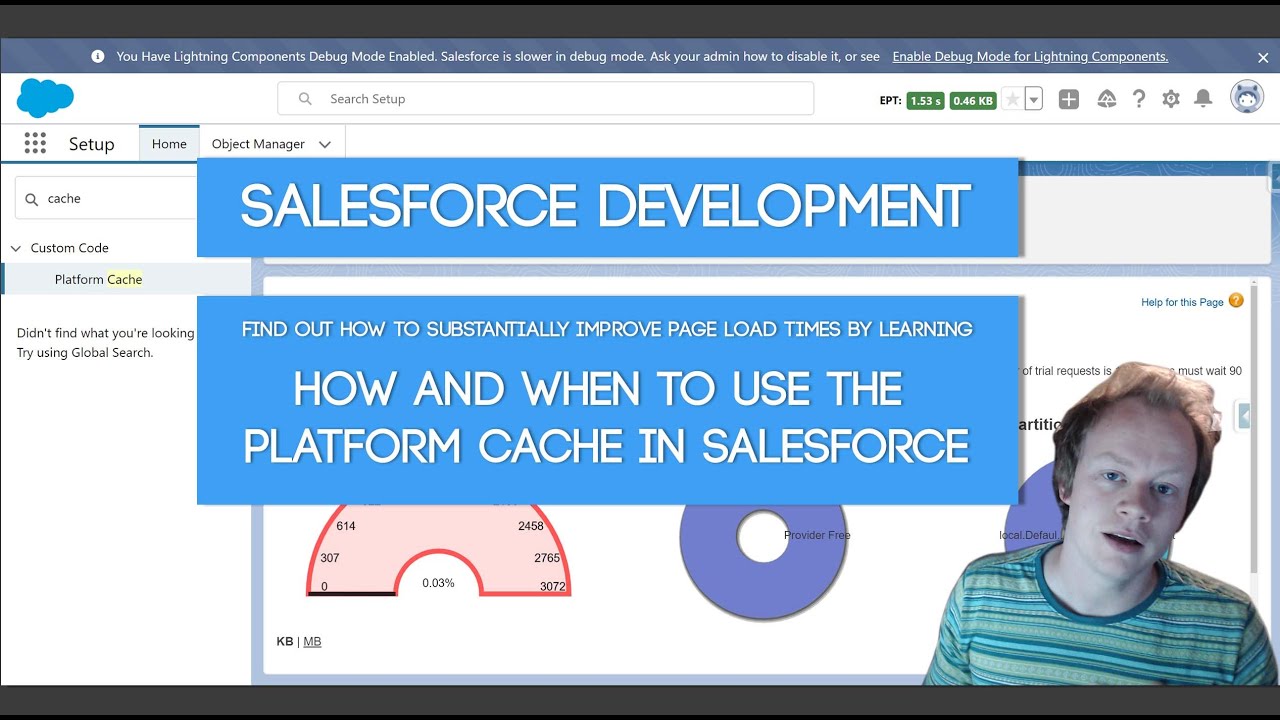Click the Search Setup magnifier icon
This screenshot has width=1280, height=720.
(x=306, y=99)
